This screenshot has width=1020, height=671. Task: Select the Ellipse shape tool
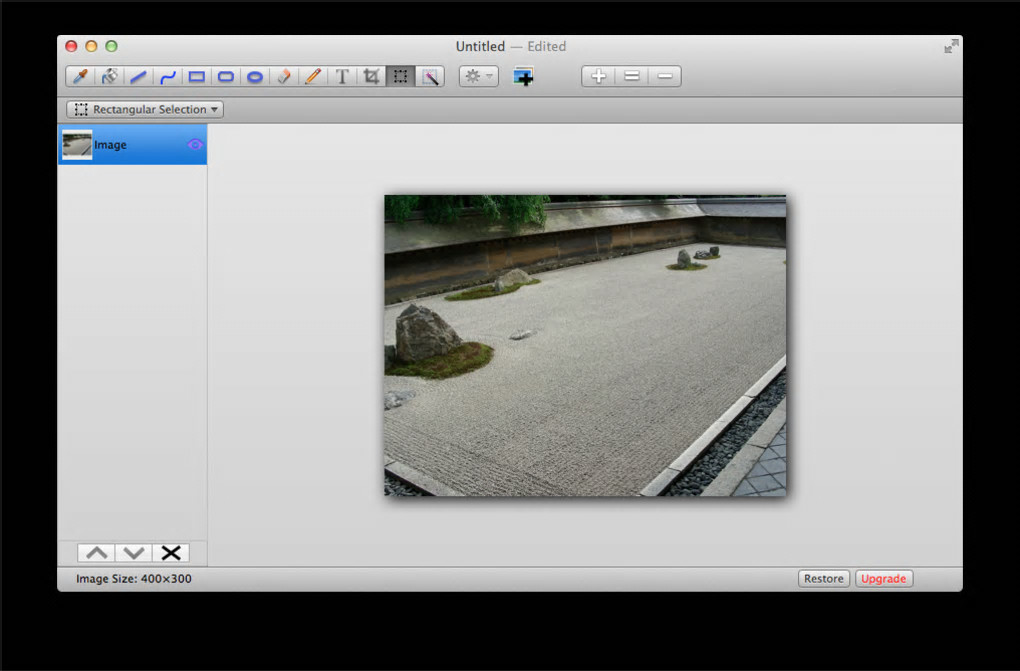tap(255, 76)
